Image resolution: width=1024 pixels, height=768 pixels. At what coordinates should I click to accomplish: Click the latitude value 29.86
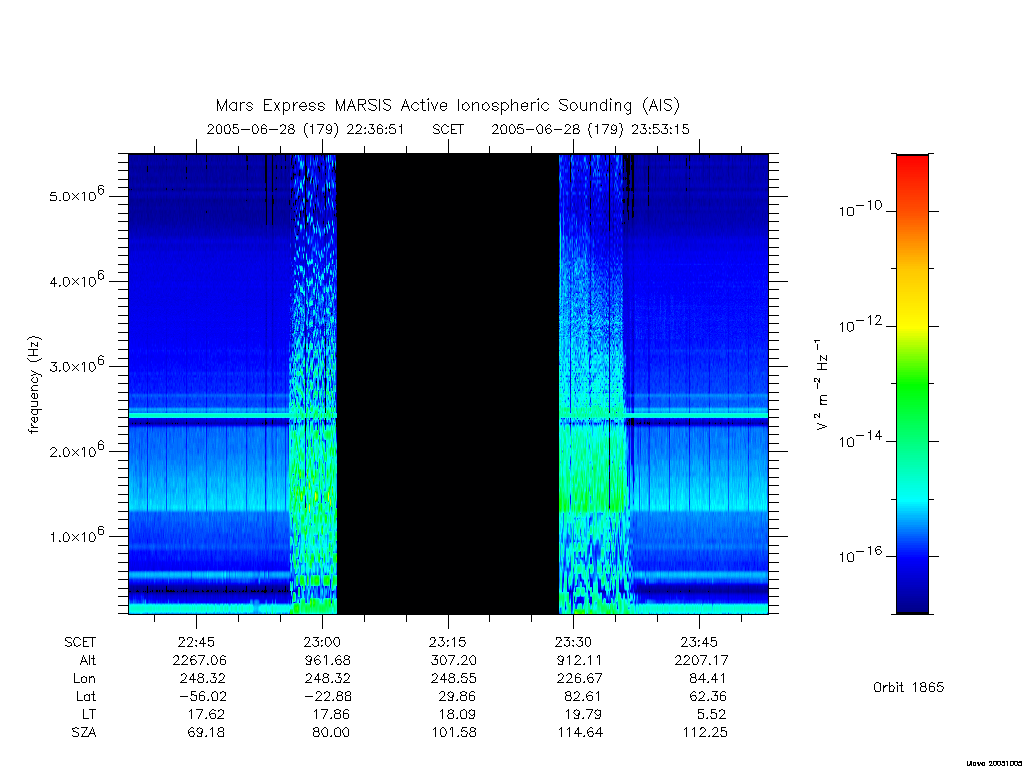click(x=456, y=696)
